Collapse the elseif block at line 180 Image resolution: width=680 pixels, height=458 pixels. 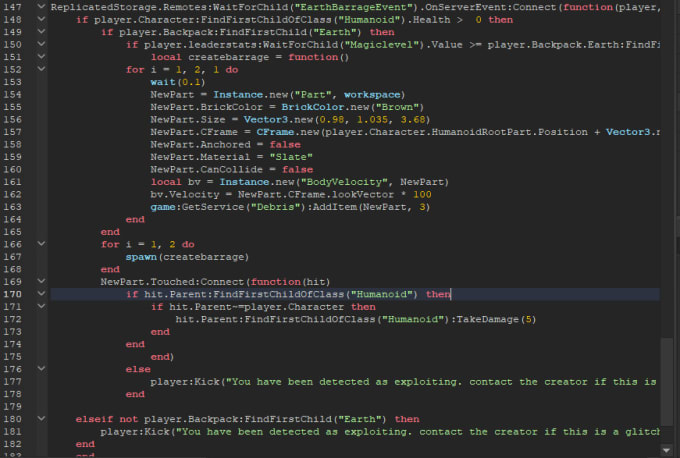coord(41,419)
